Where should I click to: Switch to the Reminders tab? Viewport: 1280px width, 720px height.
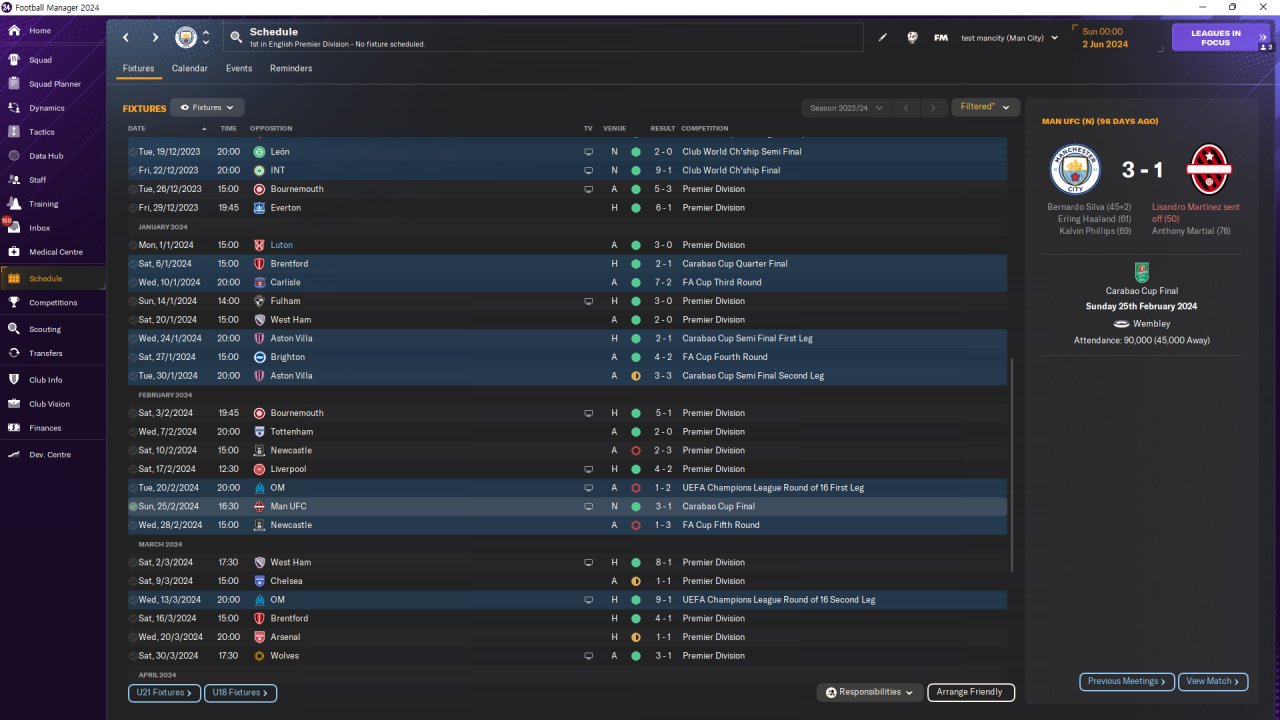tap(291, 69)
